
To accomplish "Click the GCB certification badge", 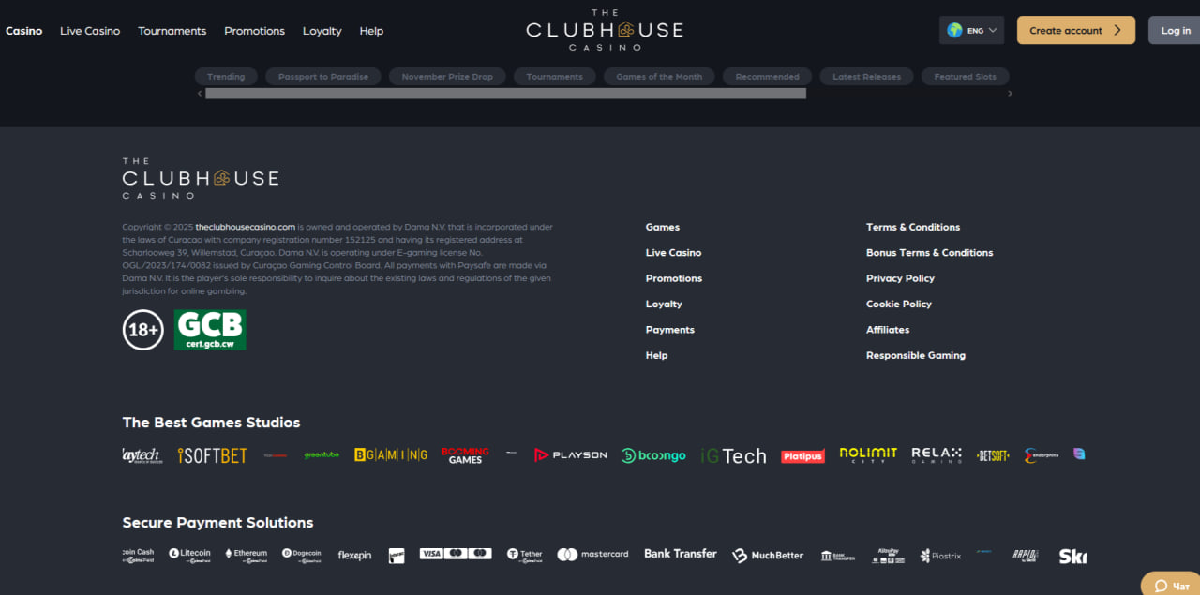I will click(208, 328).
